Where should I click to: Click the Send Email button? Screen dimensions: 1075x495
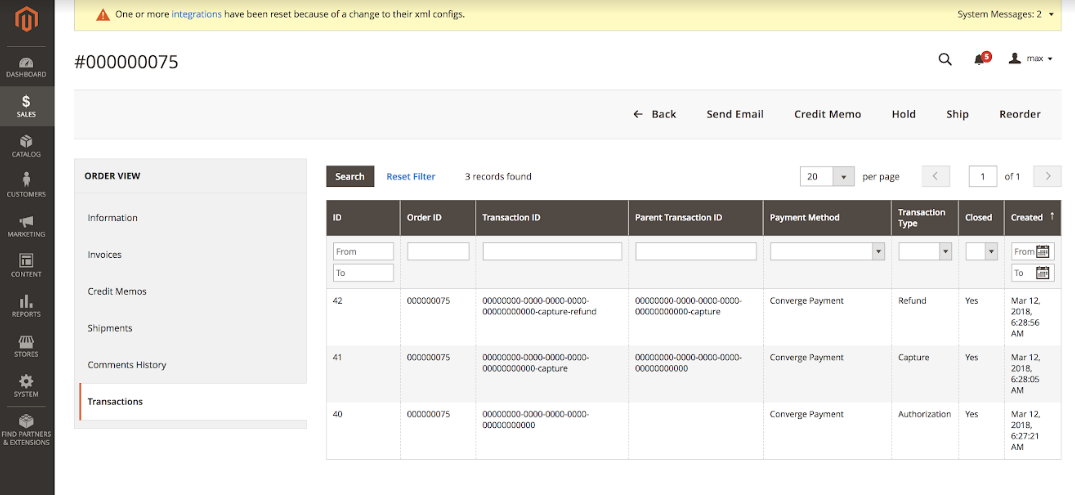(x=735, y=114)
